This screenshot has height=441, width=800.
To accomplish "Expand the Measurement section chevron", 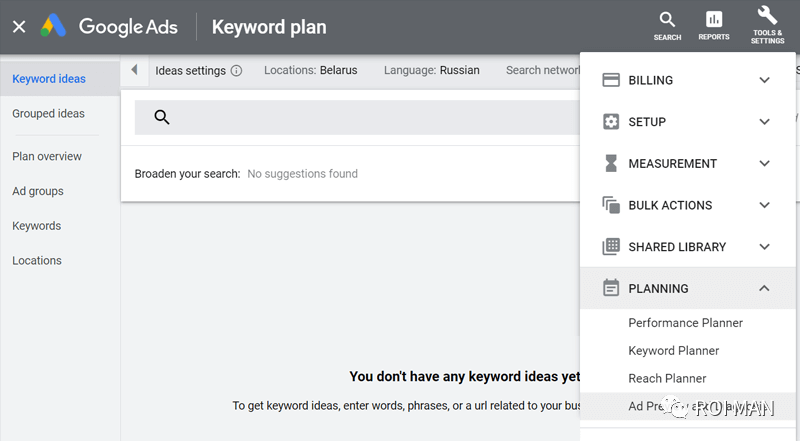I will 764,163.
